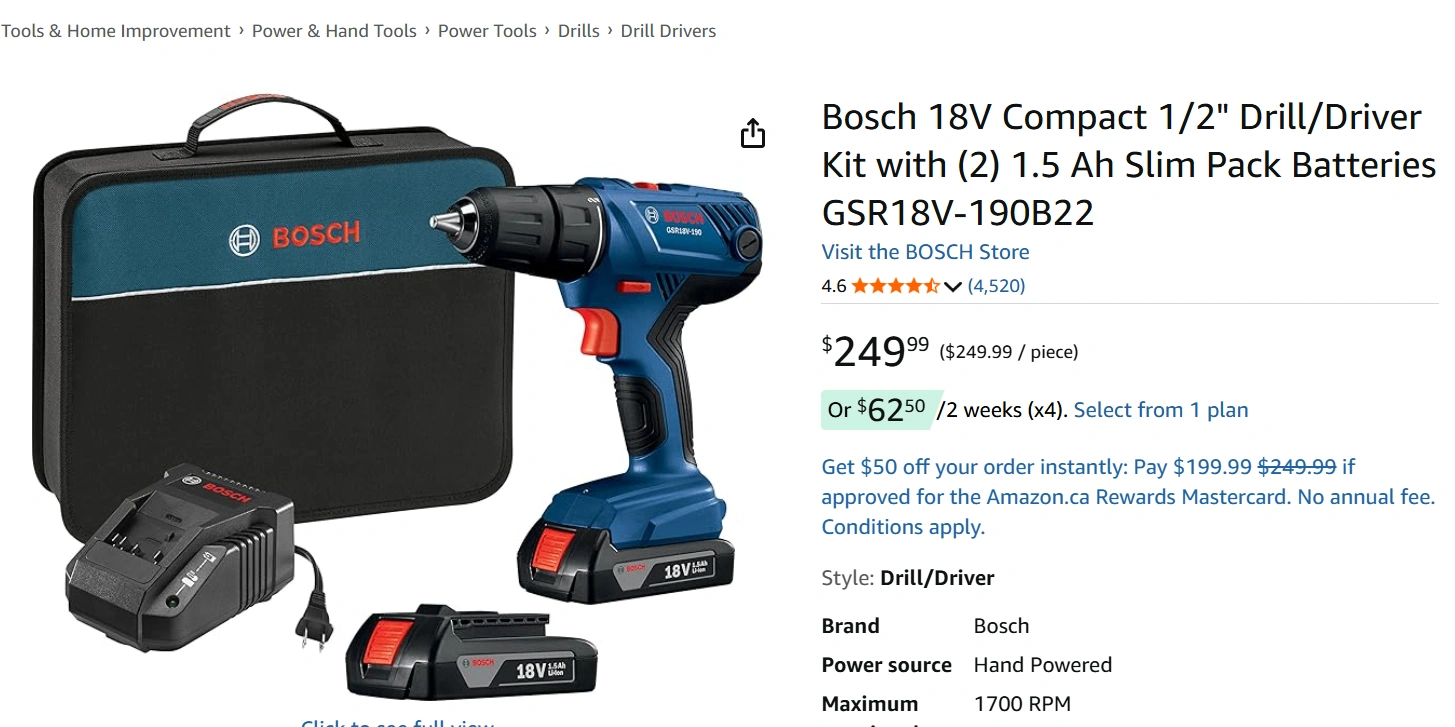
Task: Click the orange star rating icons
Action: coord(896,286)
